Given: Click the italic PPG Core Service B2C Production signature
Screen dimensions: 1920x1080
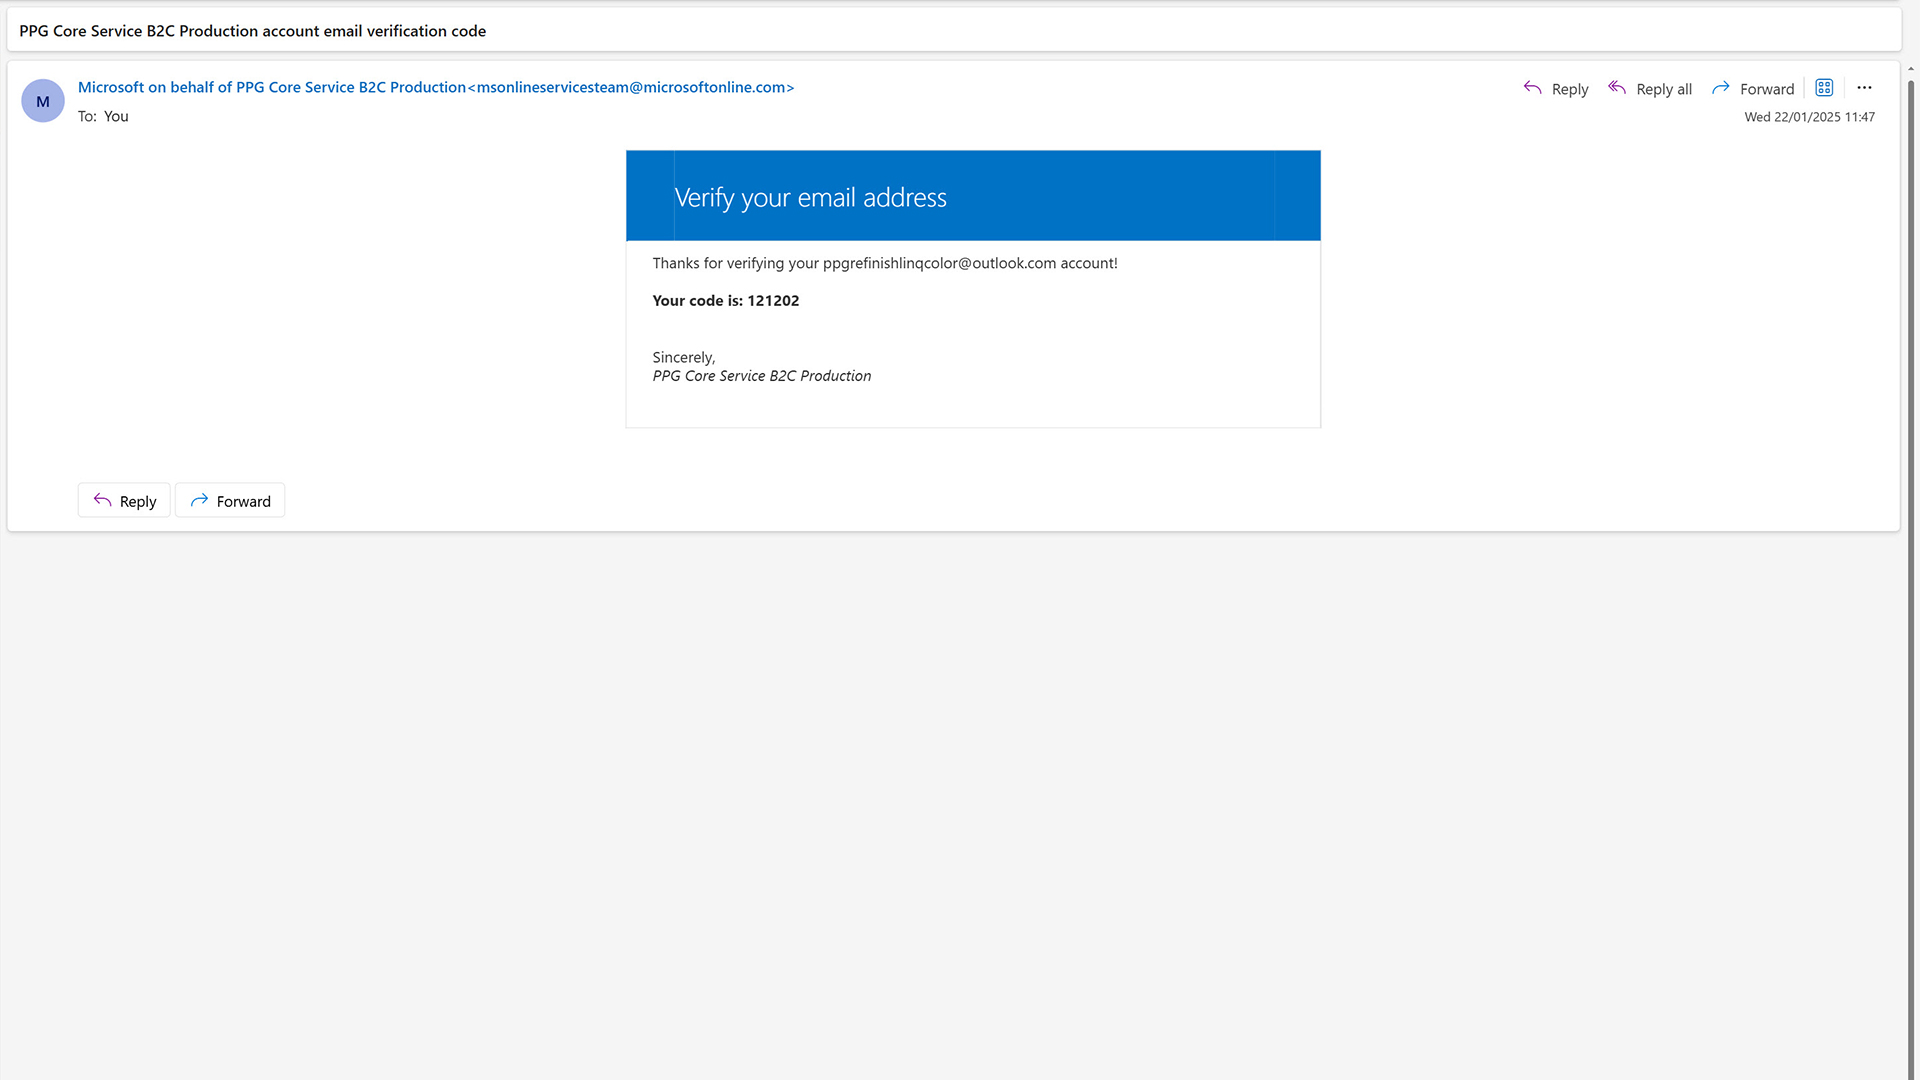Looking at the screenshot, I should tap(761, 376).
